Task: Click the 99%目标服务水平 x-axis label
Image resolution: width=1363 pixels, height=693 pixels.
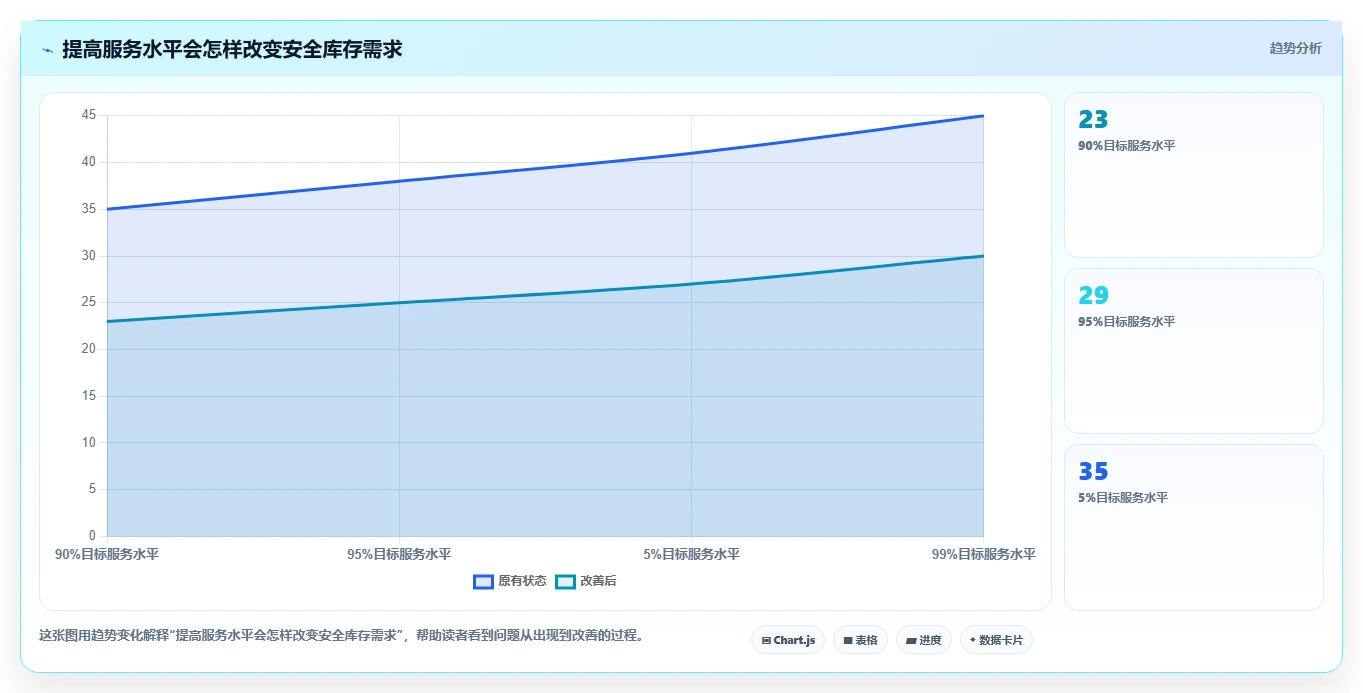Action: tap(983, 554)
